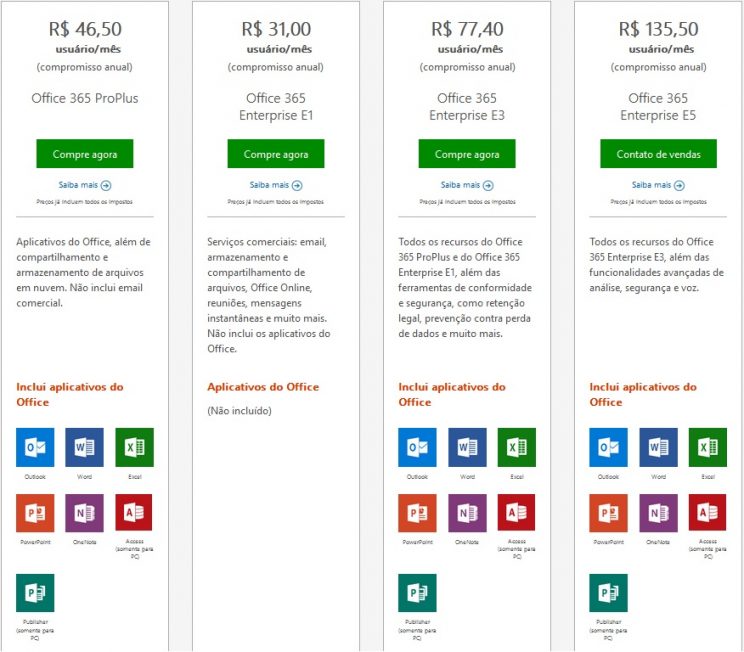
Task: Click 'Aplicativos do Office' heading in E1 plan
Action: [x=263, y=387]
